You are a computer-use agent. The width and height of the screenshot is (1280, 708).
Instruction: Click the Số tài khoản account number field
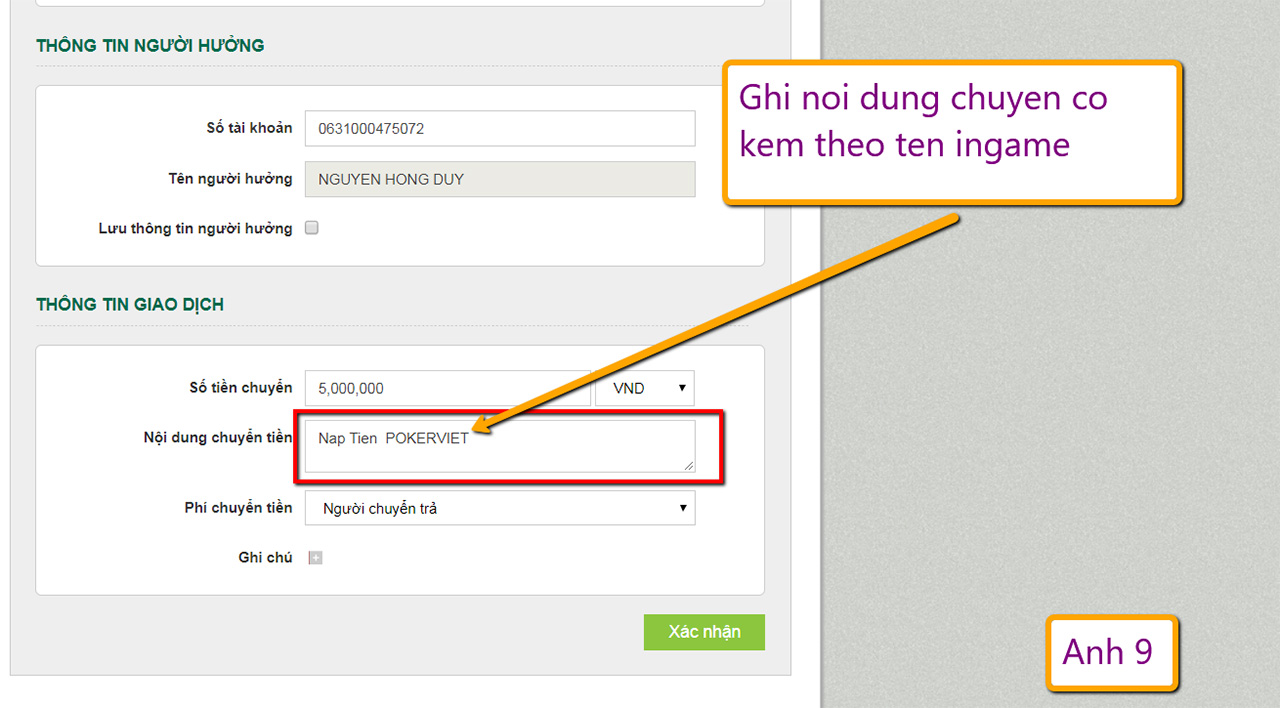[500, 128]
